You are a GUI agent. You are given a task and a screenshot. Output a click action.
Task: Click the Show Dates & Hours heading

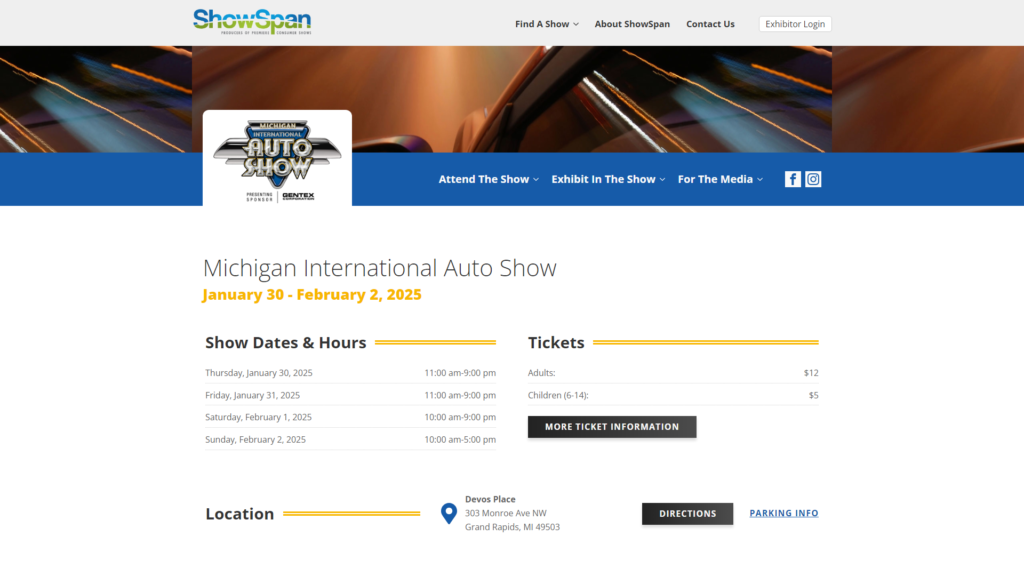(x=285, y=343)
